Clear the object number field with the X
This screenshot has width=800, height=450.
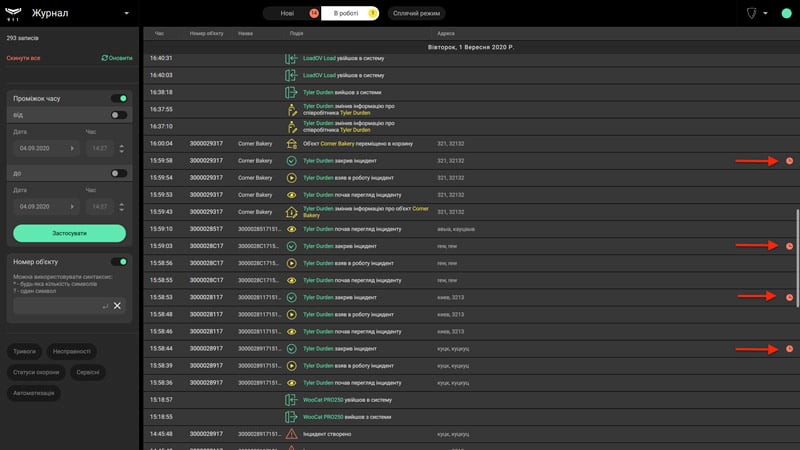tap(117, 306)
